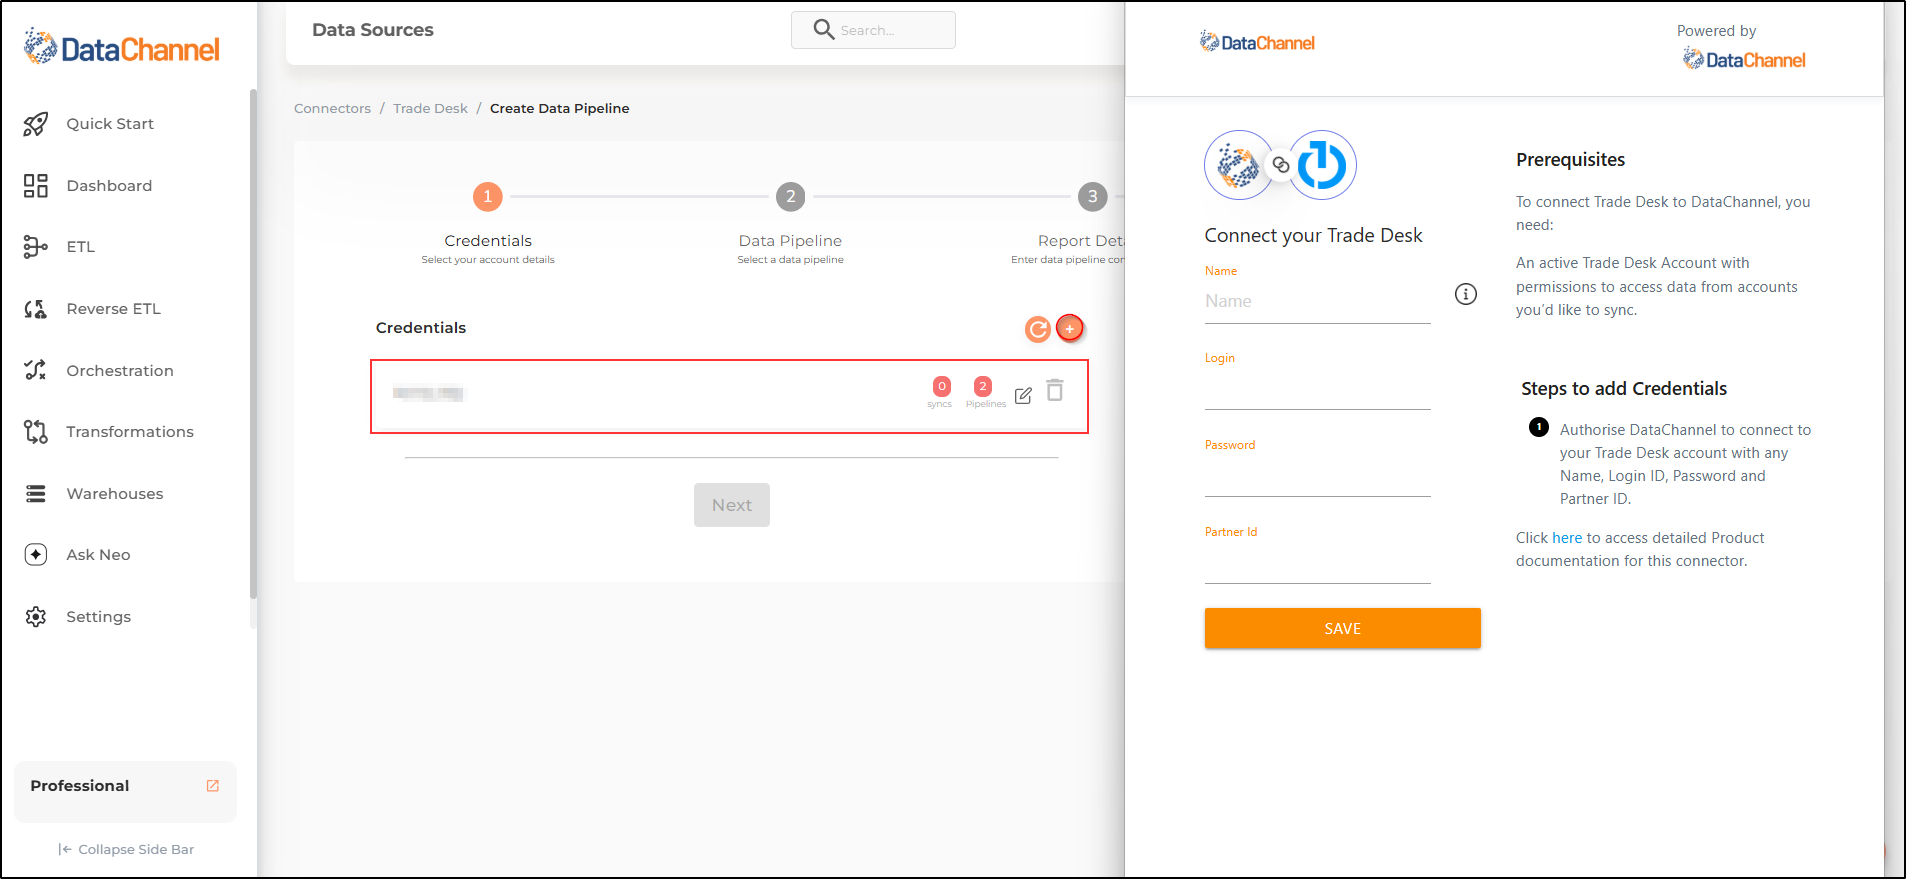
Task: Click the link chain icon between logos
Action: coord(1281,165)
